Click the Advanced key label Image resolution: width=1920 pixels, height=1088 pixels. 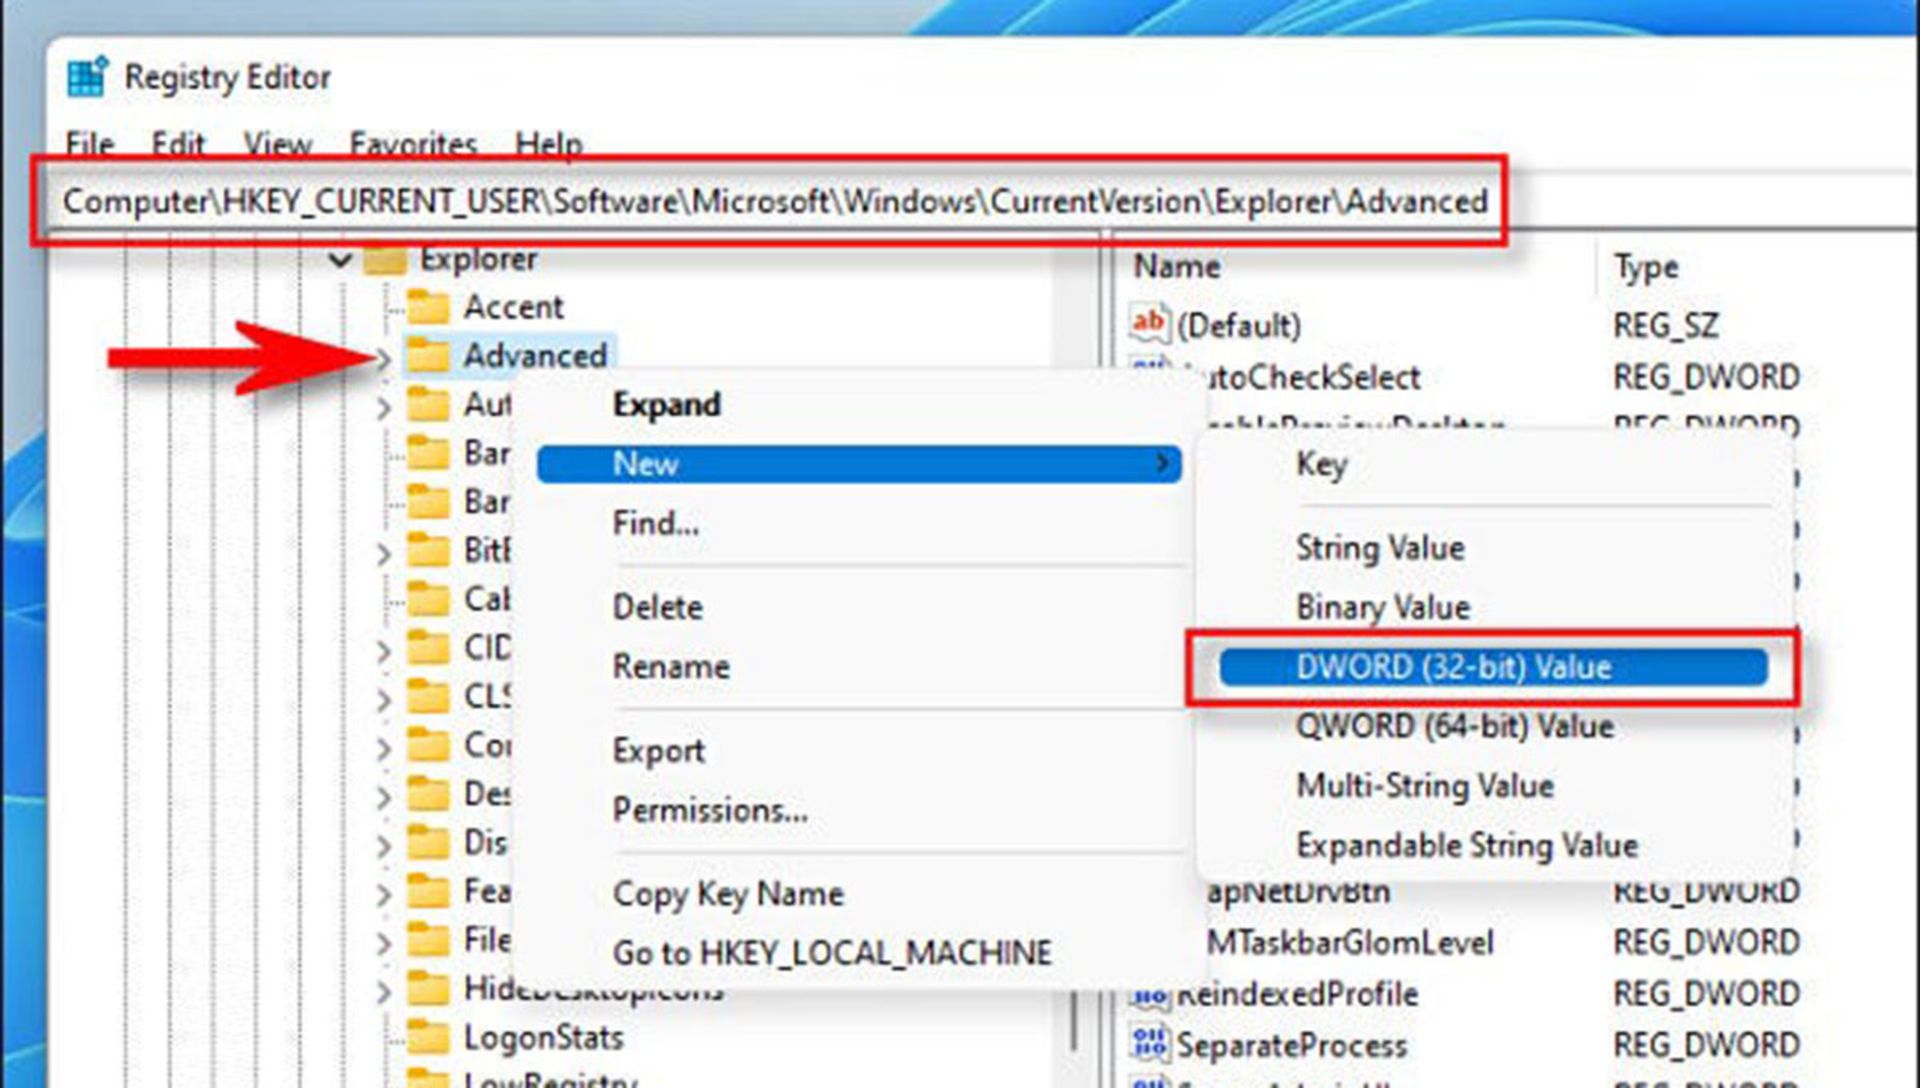click(x=535, y=355)
